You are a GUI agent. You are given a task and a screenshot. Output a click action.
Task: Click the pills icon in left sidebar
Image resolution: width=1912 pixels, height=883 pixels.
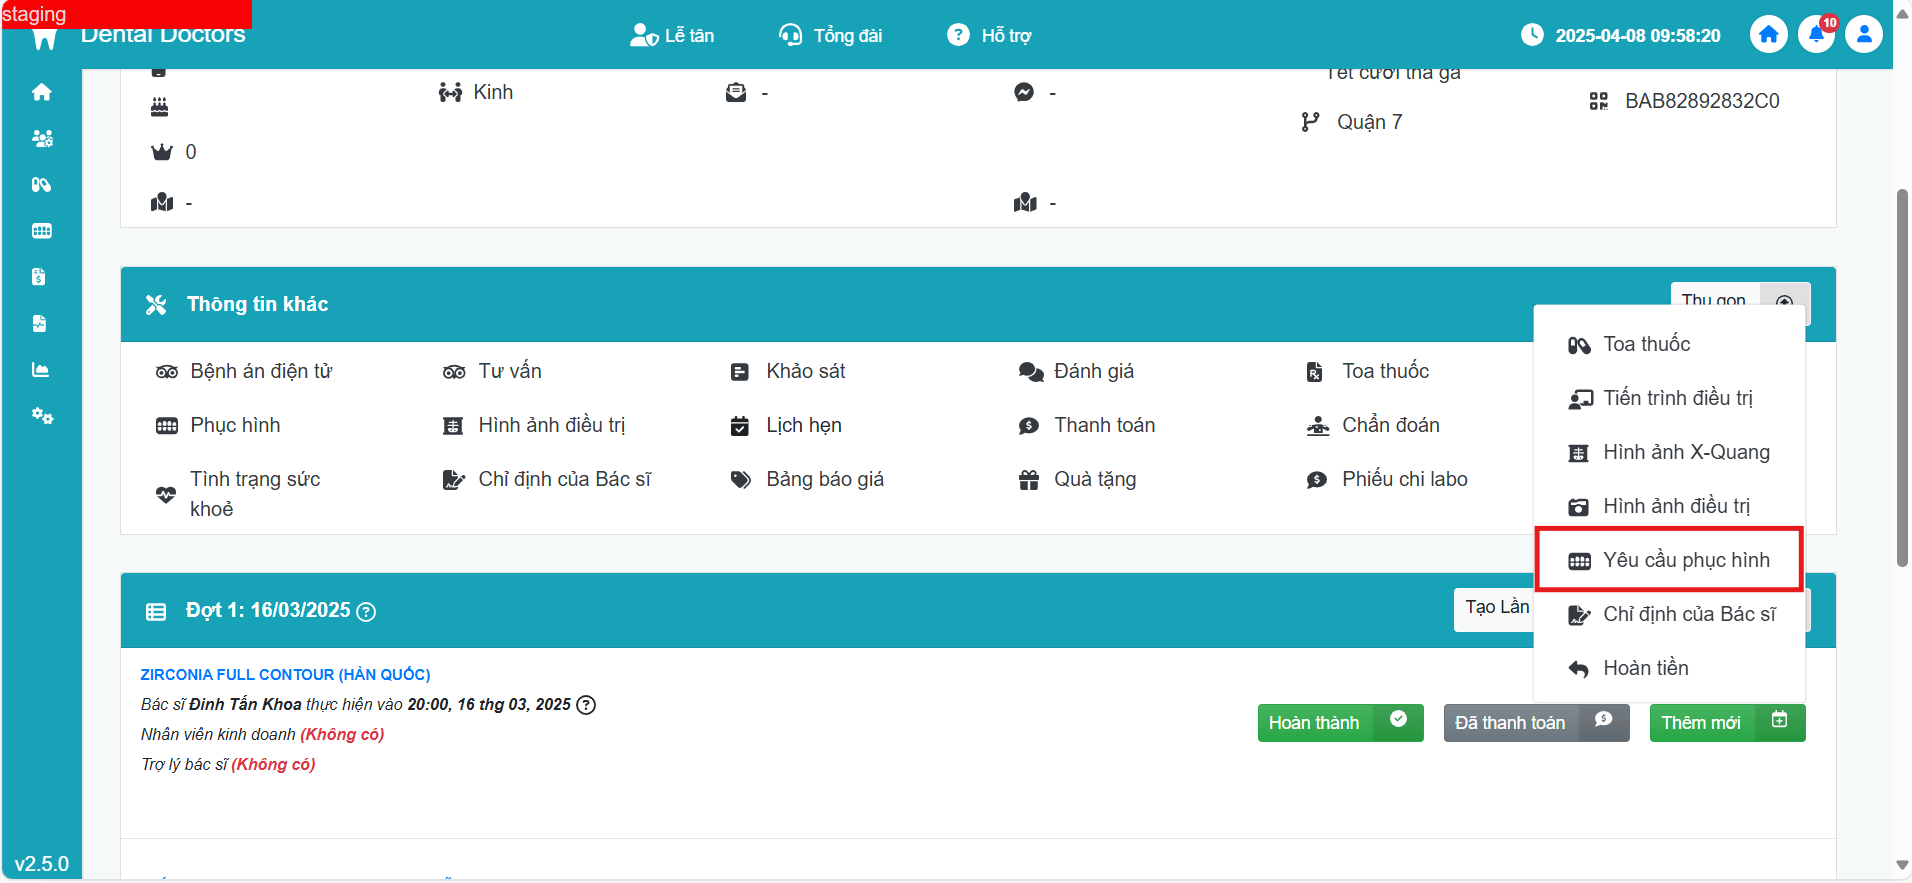[41, 185]
